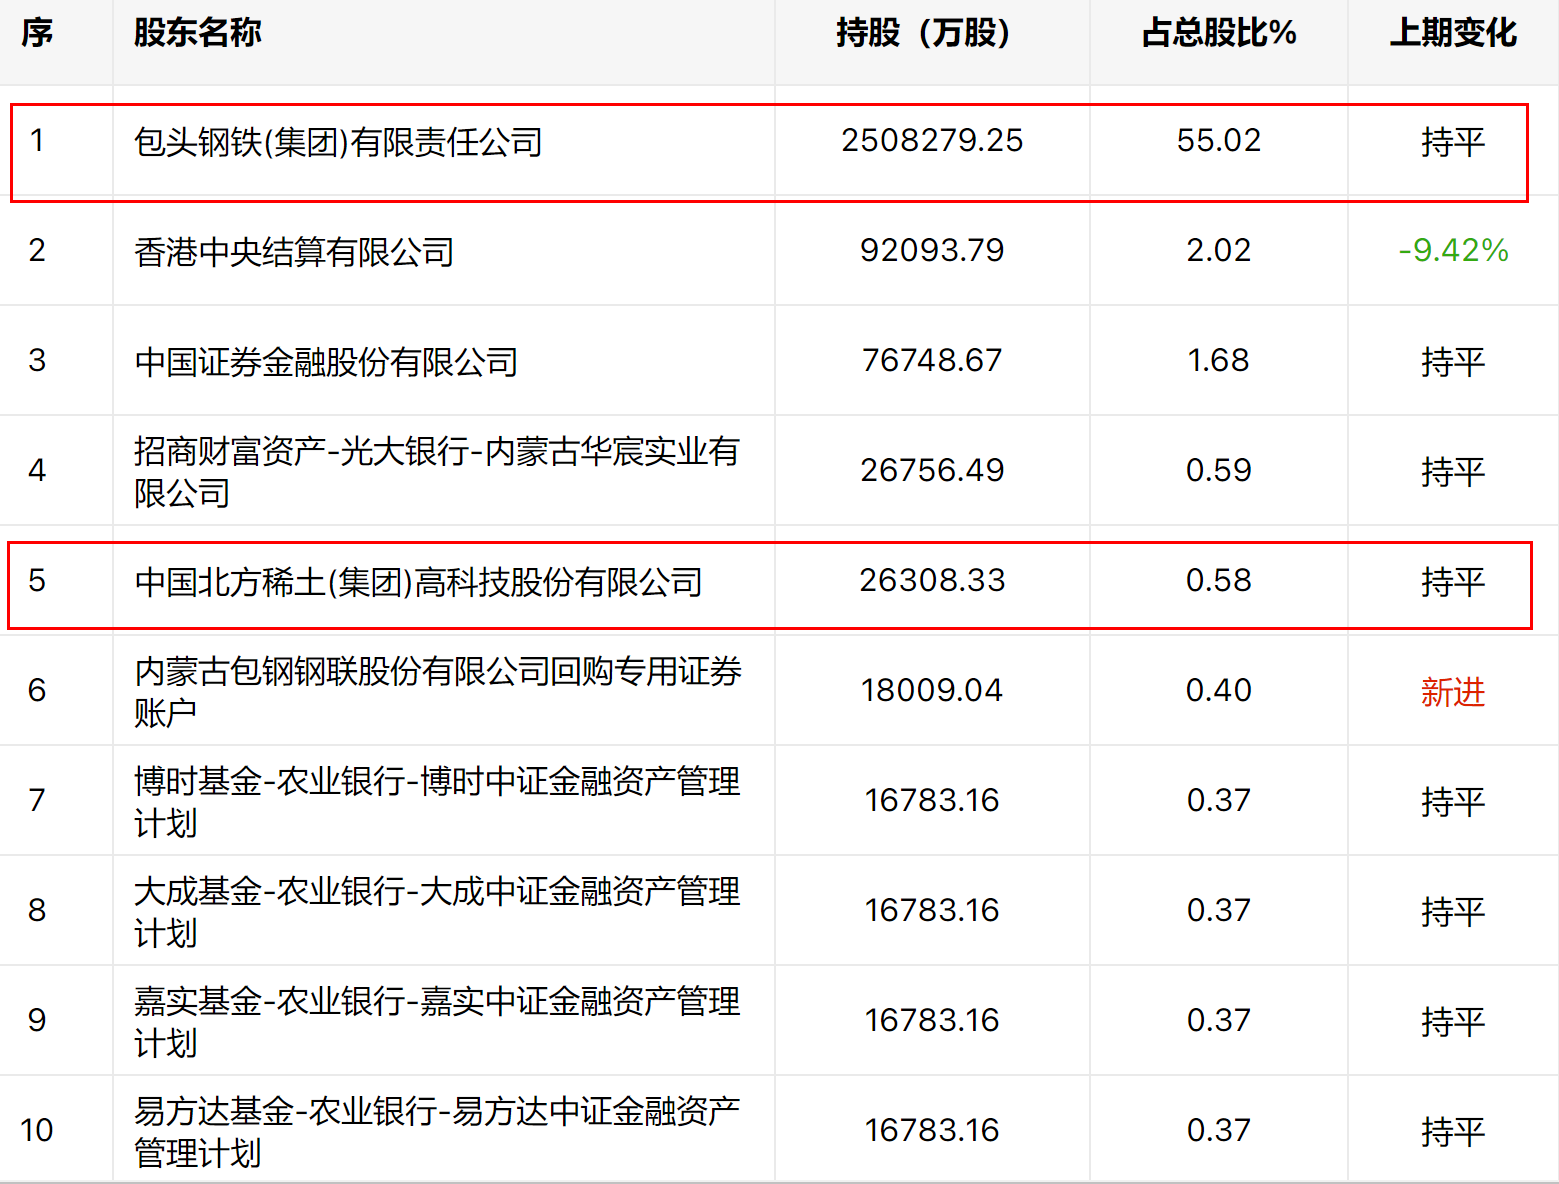
Task: Click 持平 in the 中国证券金融 row
Action: pos(1453,362)
